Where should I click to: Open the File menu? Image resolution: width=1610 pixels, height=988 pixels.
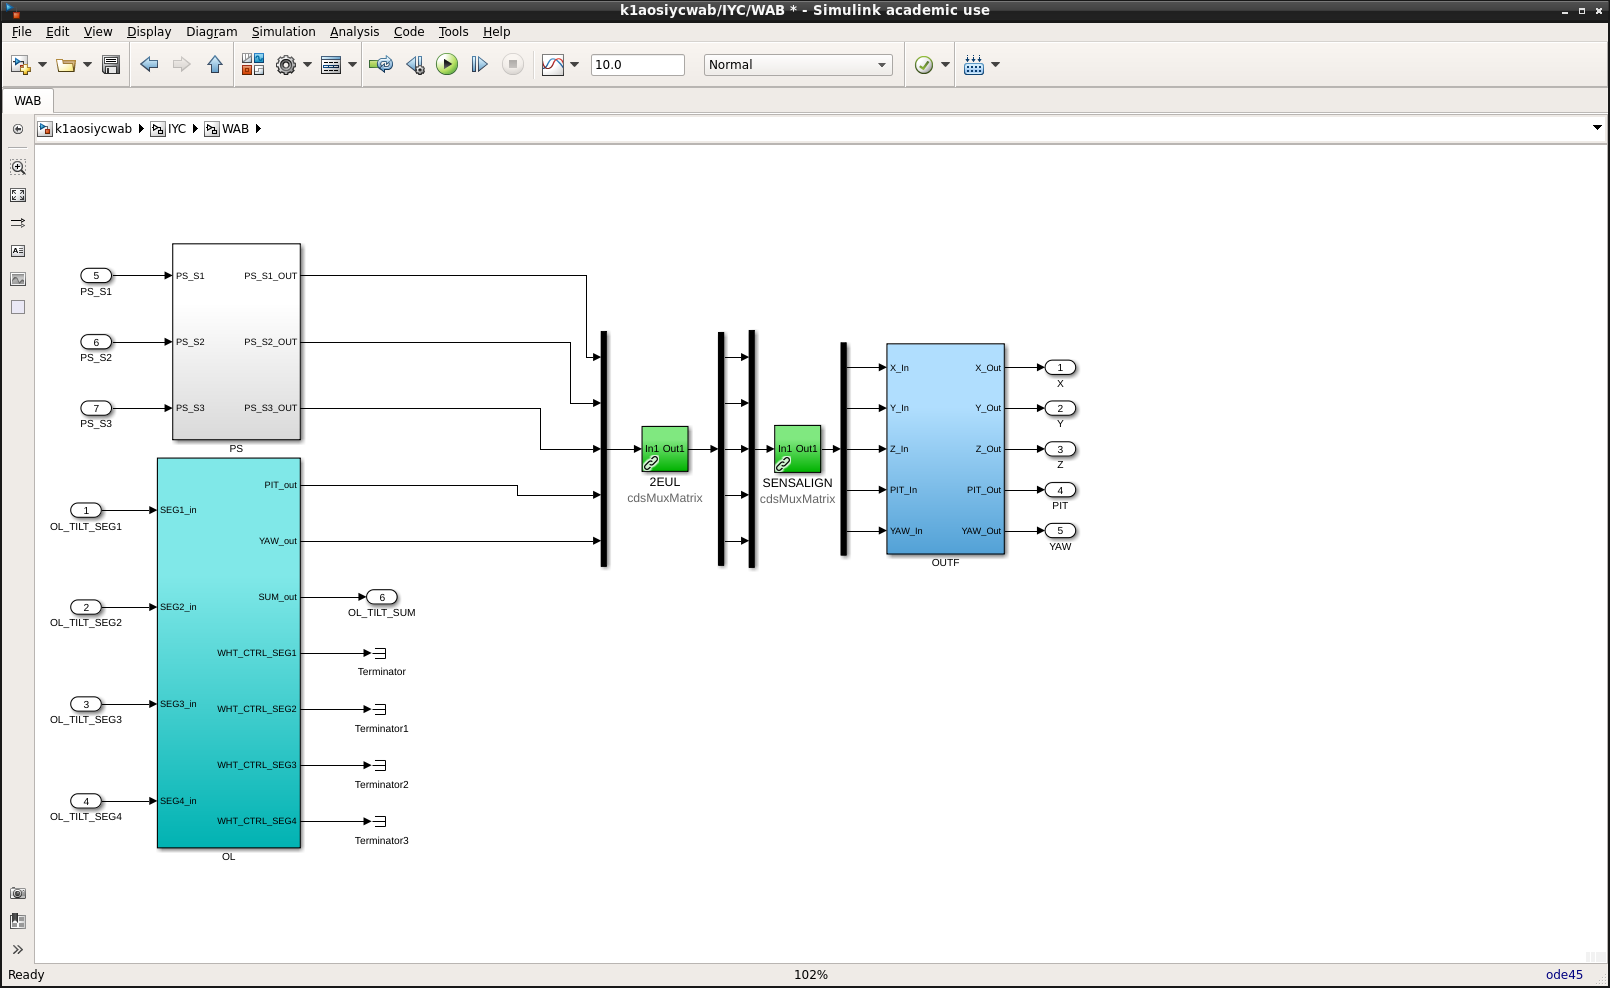point(21,32)
